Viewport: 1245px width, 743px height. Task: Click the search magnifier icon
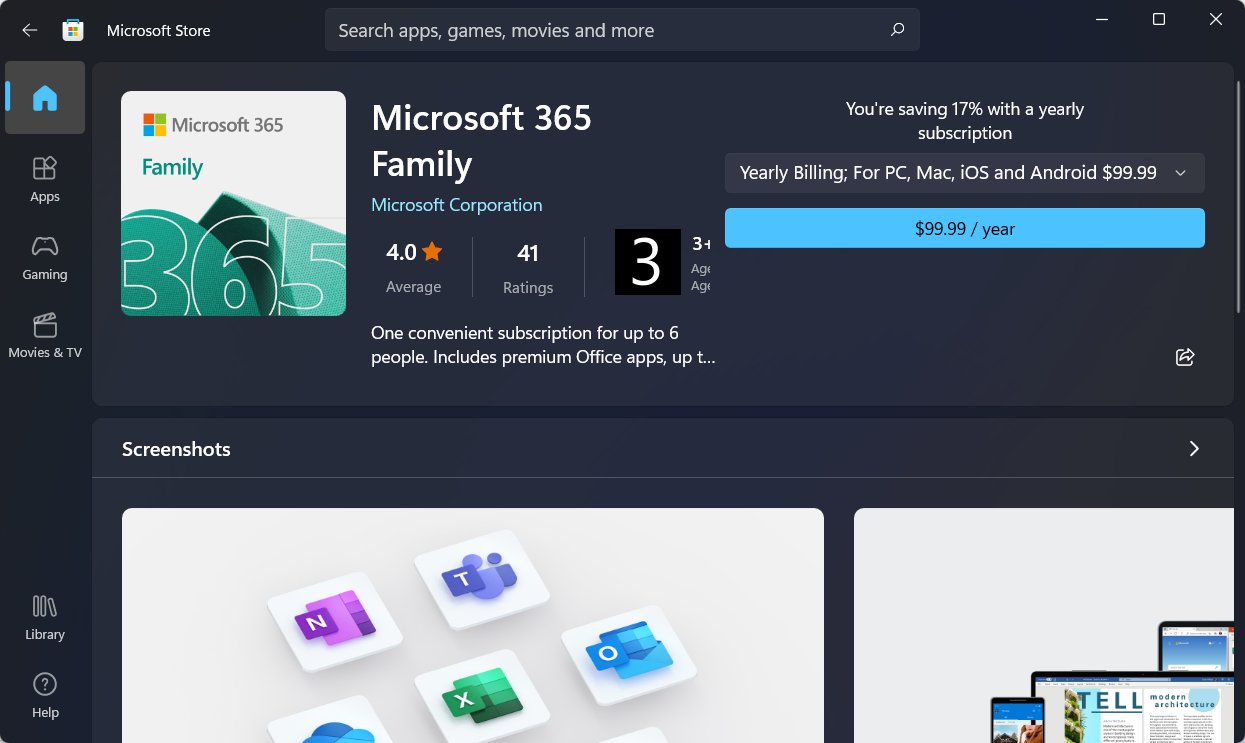(897, 30)
